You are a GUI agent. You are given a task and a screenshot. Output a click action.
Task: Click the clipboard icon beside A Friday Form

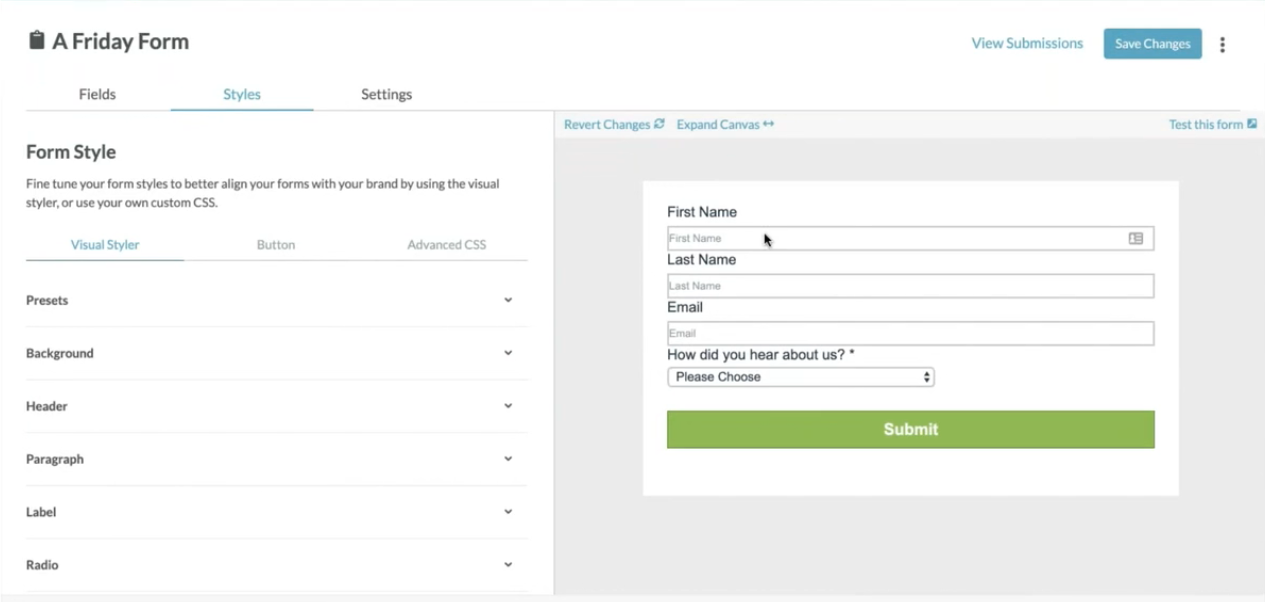[x=37, y=41]
